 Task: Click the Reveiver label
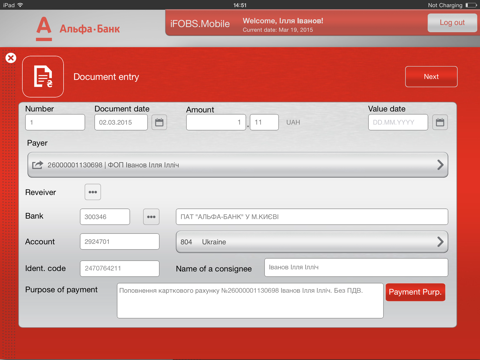(x=41, y=192)
